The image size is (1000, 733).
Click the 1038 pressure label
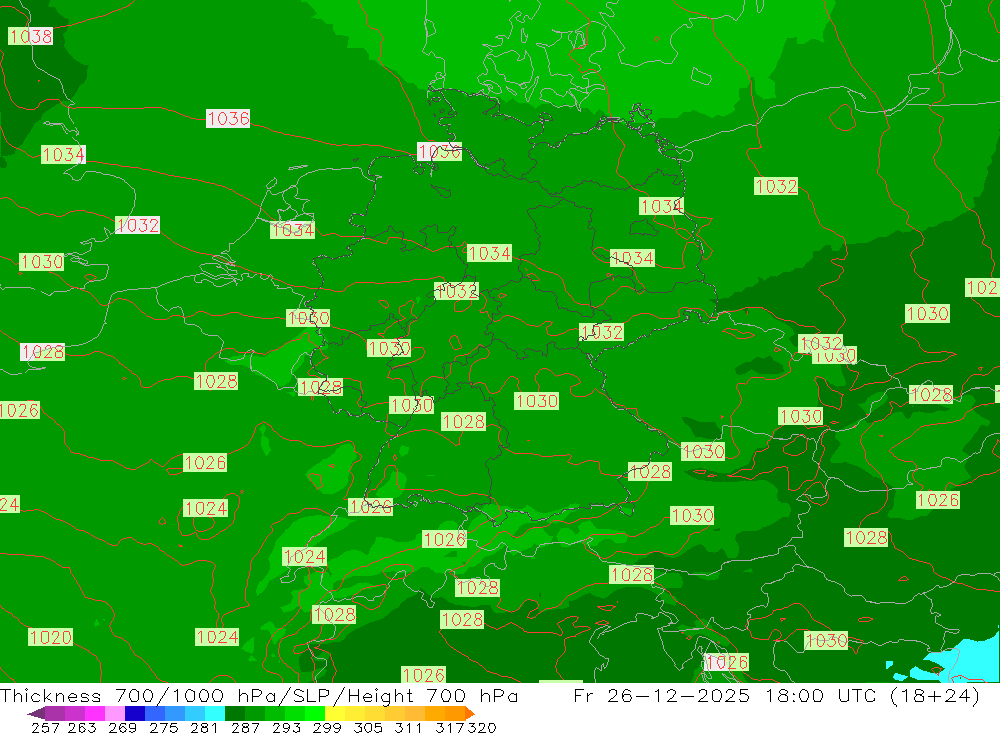(30, 36)
